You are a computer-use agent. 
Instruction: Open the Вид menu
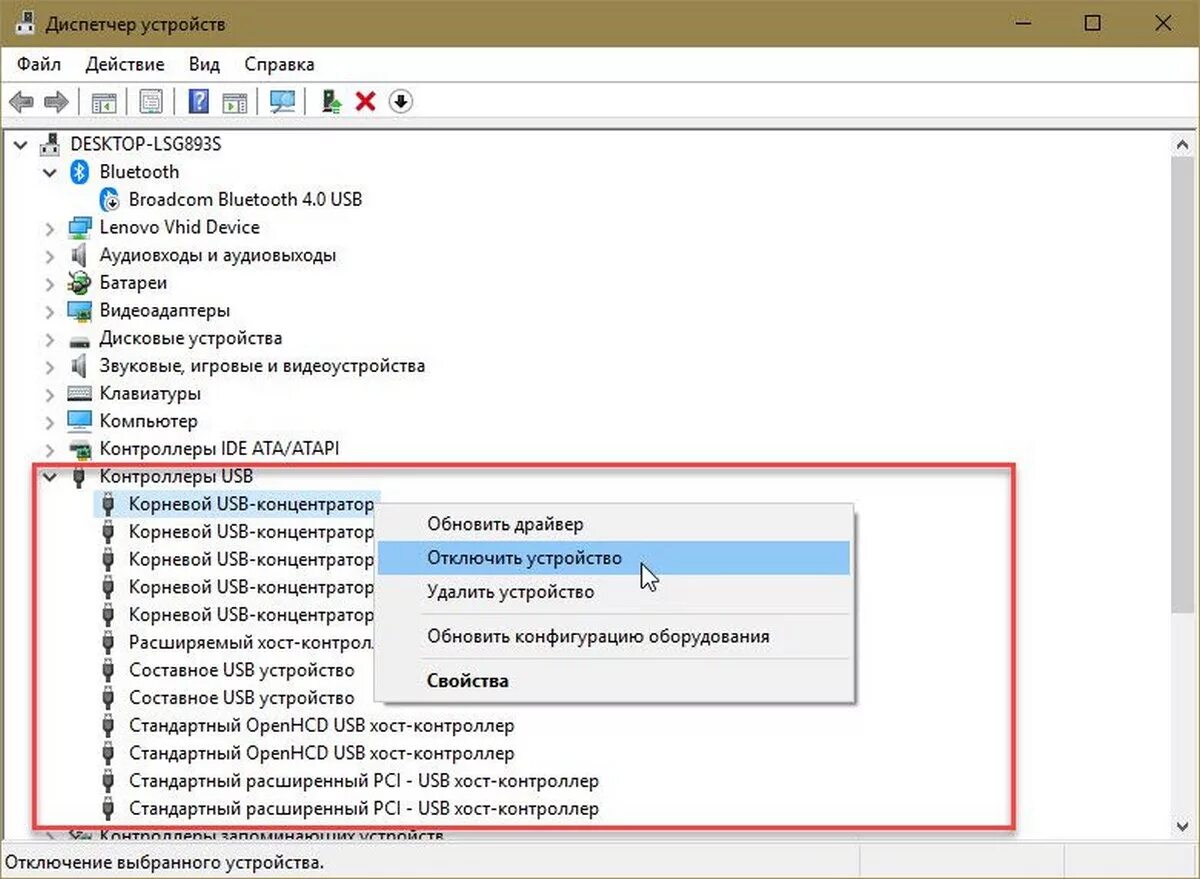[203, 64]
